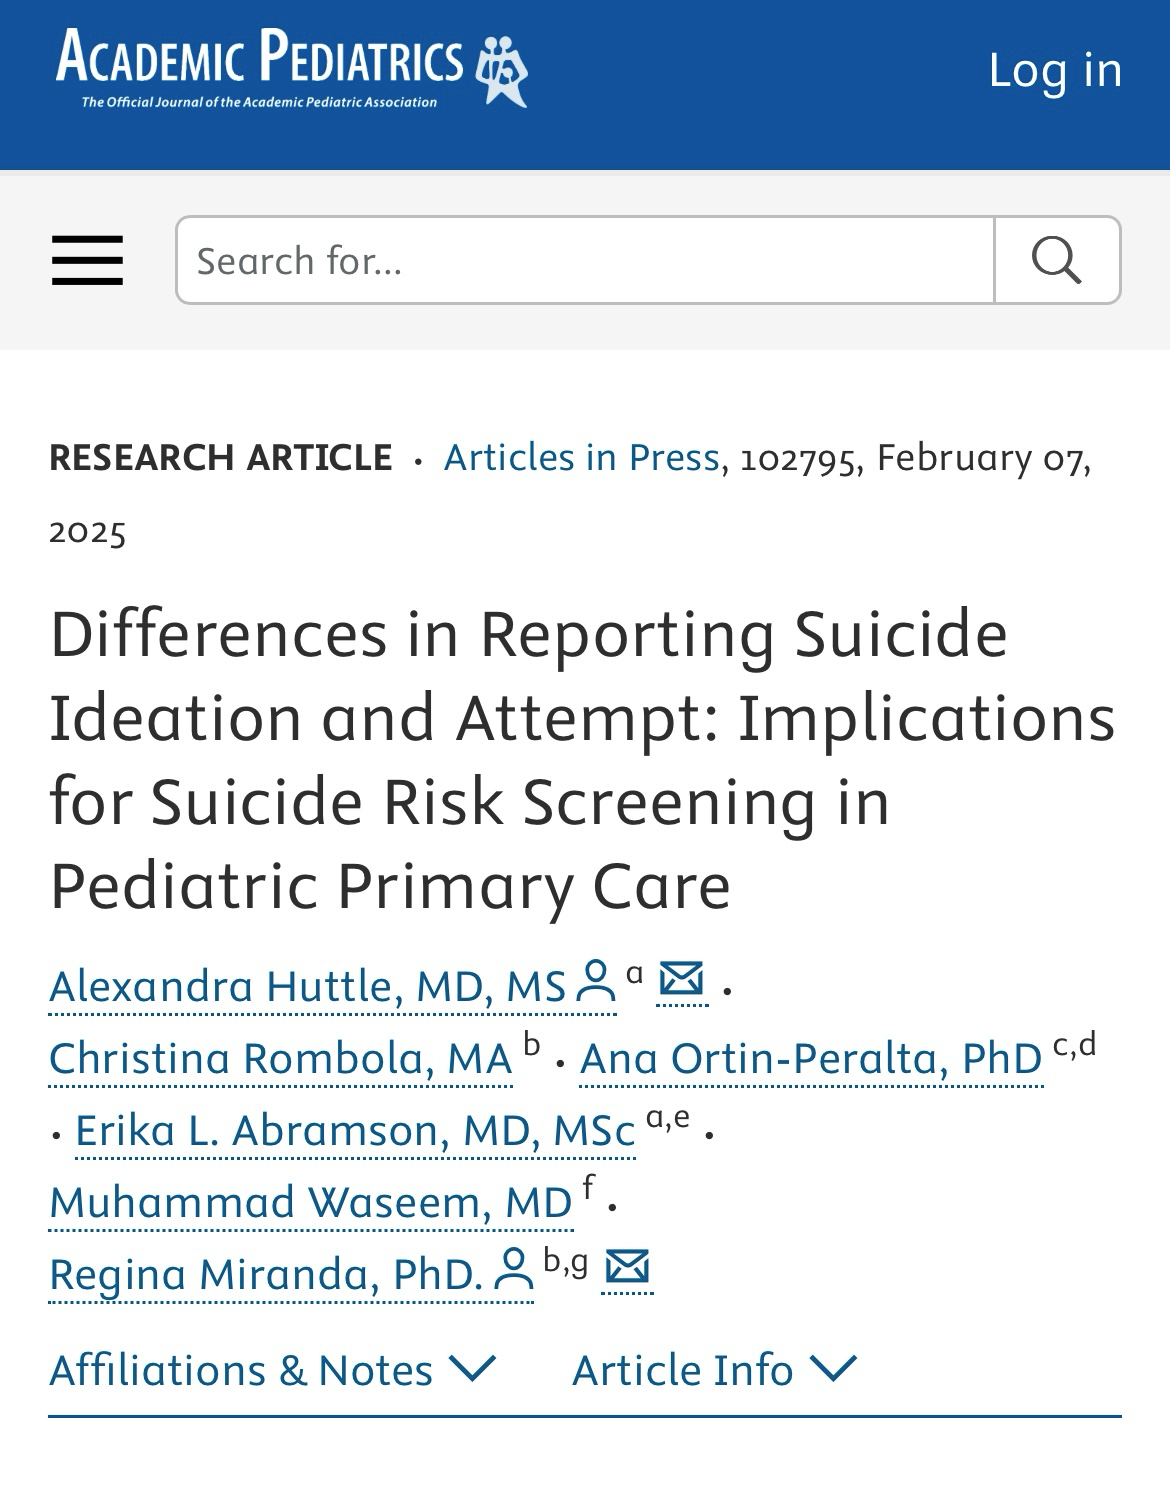1170x1490 pixels.
Task: Open Alexandra Huttle, MD, MS author link
Action: pyautogui.click(x=308, y=987)
